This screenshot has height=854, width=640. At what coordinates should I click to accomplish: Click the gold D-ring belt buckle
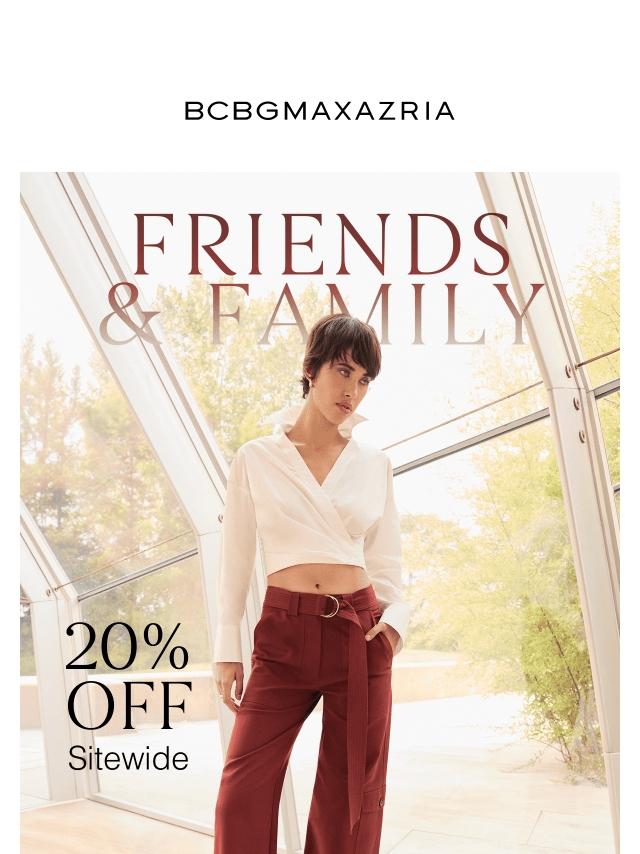click(330, 606)
